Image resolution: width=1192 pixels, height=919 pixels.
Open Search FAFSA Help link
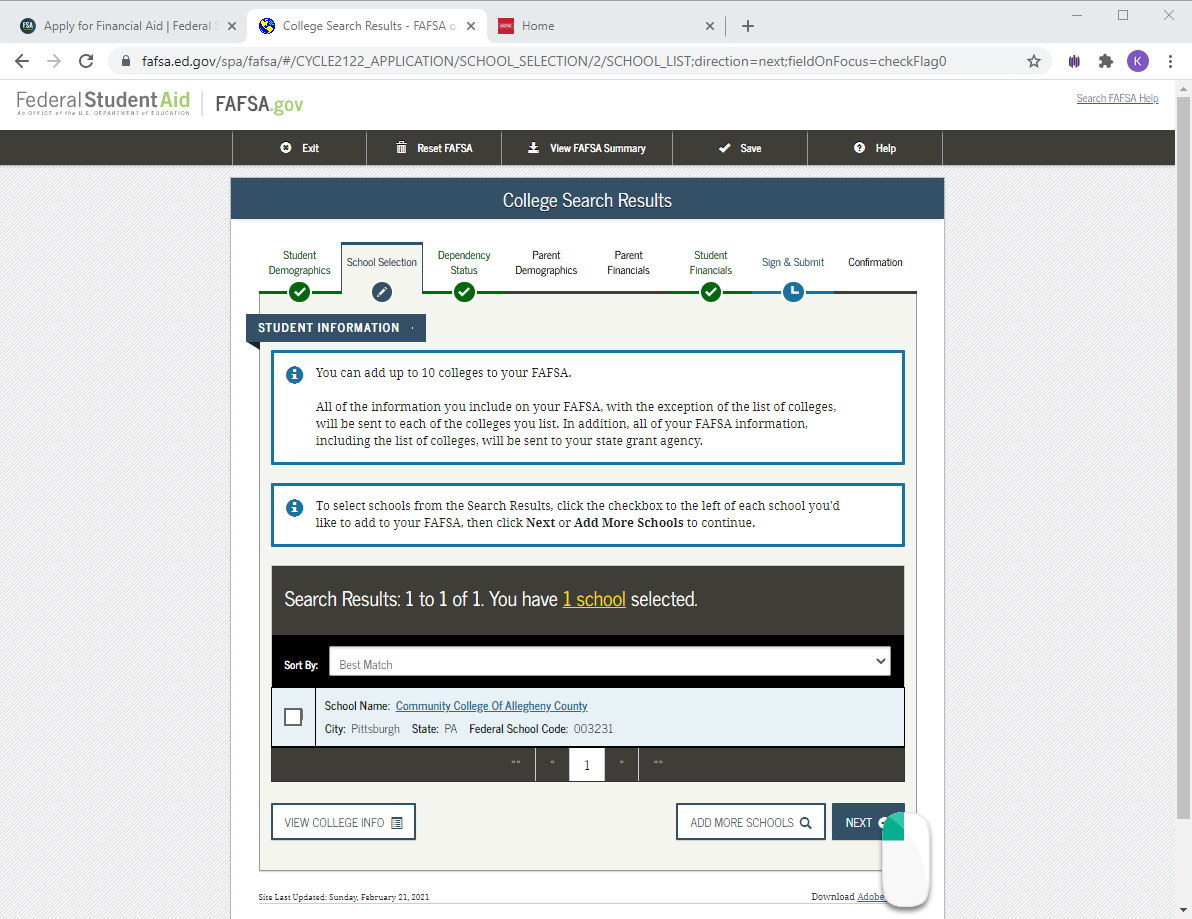[x=1117, y=98]
